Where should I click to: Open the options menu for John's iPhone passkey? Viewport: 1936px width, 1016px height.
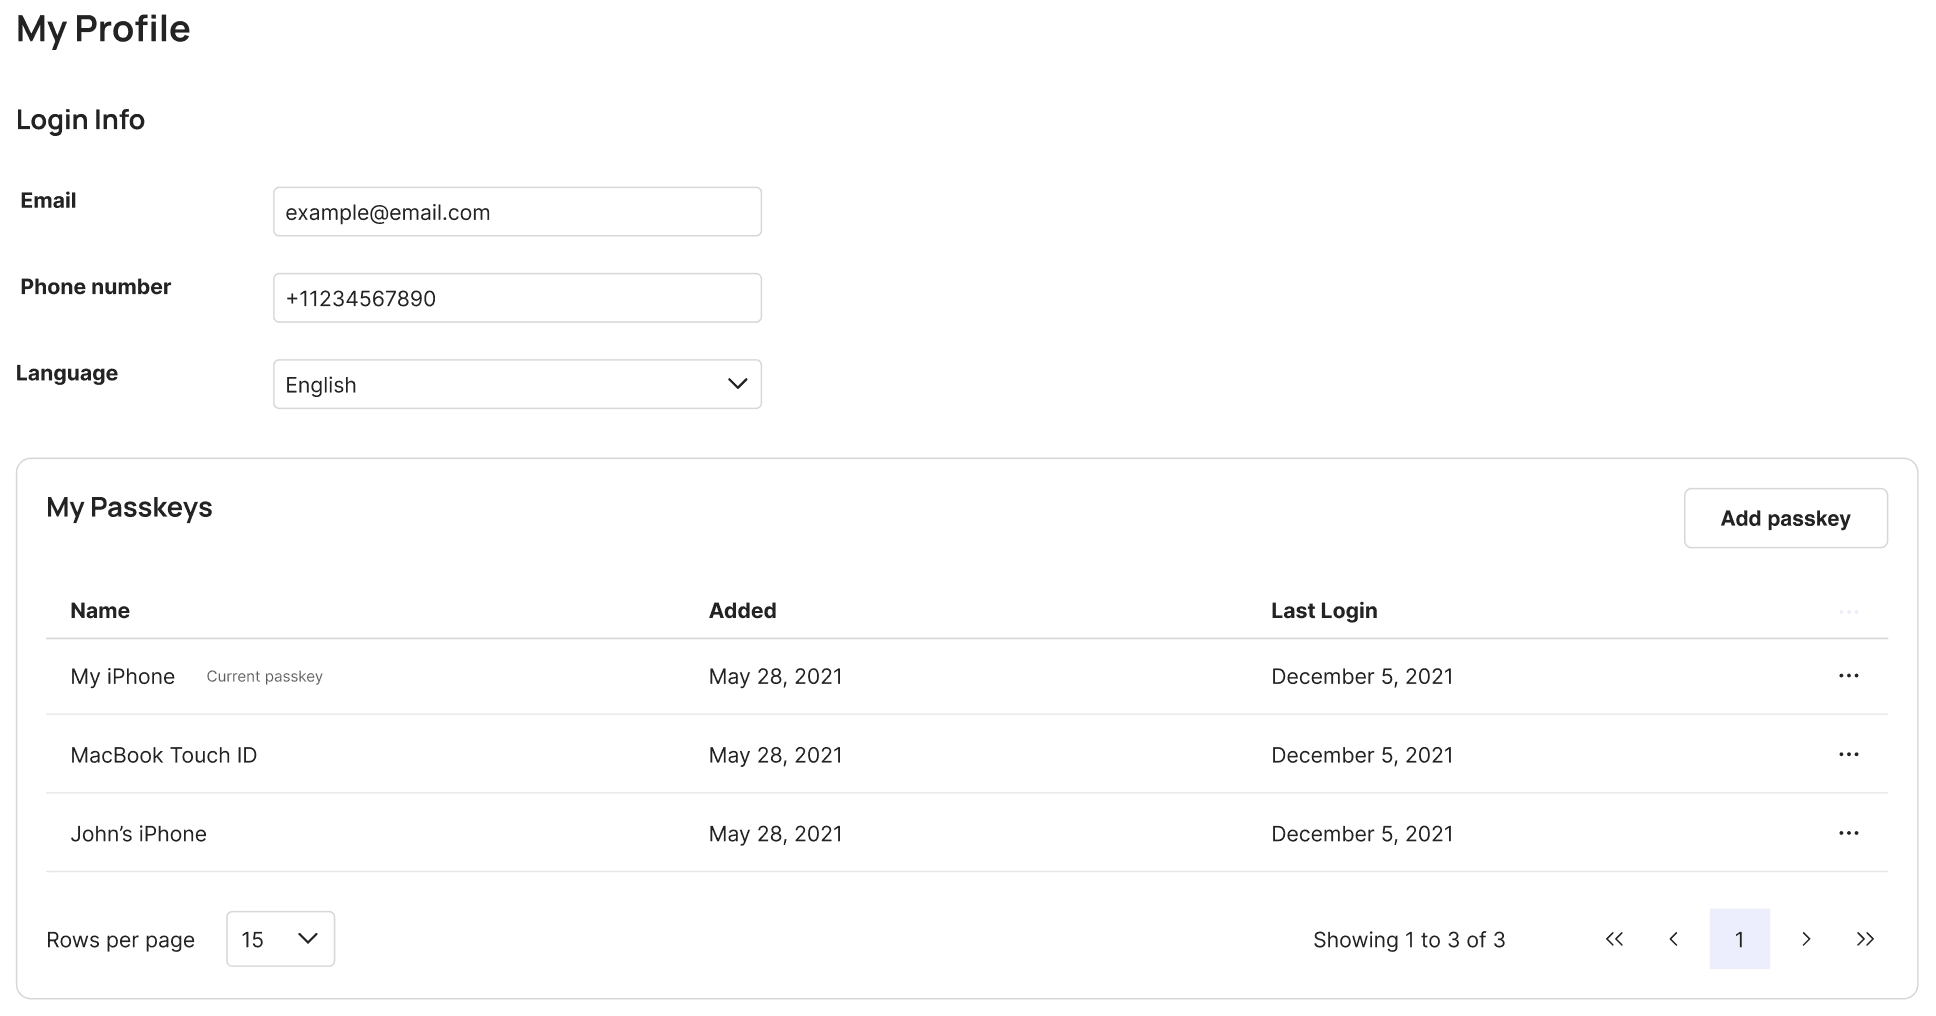(1848, 834)
